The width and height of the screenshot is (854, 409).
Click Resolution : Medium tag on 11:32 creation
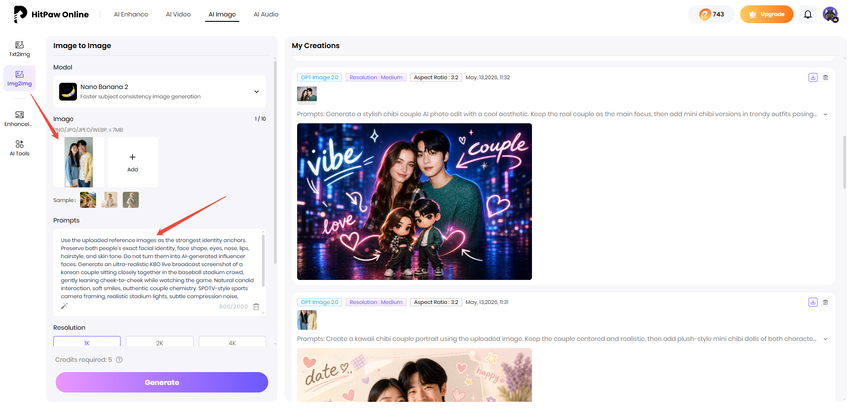[376, 77]
